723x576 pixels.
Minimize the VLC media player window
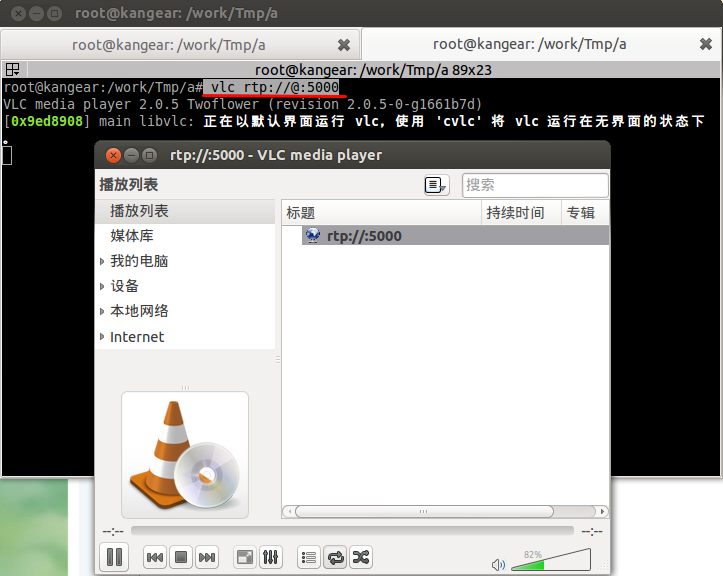click(x=131, y=155)
